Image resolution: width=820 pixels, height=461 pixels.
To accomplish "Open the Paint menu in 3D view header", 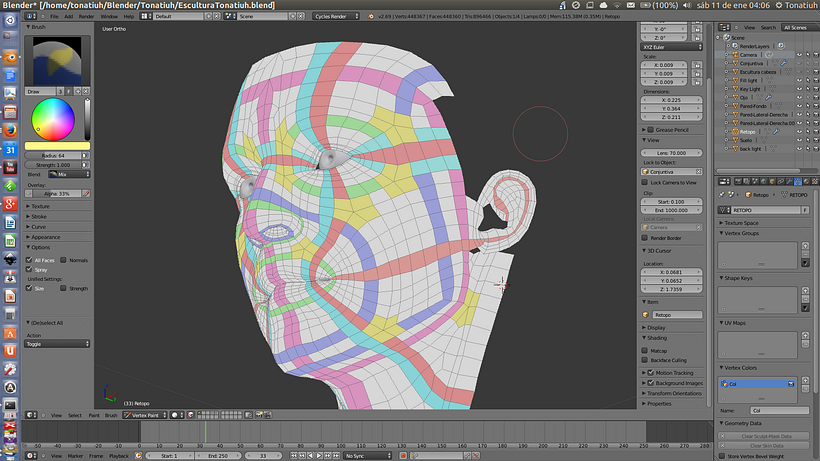I will [94, 415].
